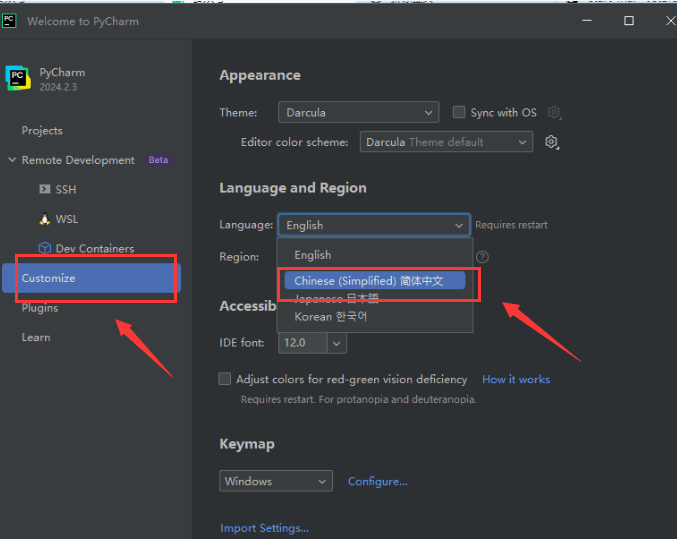The height and width of the screenshot is (539, 677).
Task: Choose Japanese language option
Action: [x=375, y=298]
